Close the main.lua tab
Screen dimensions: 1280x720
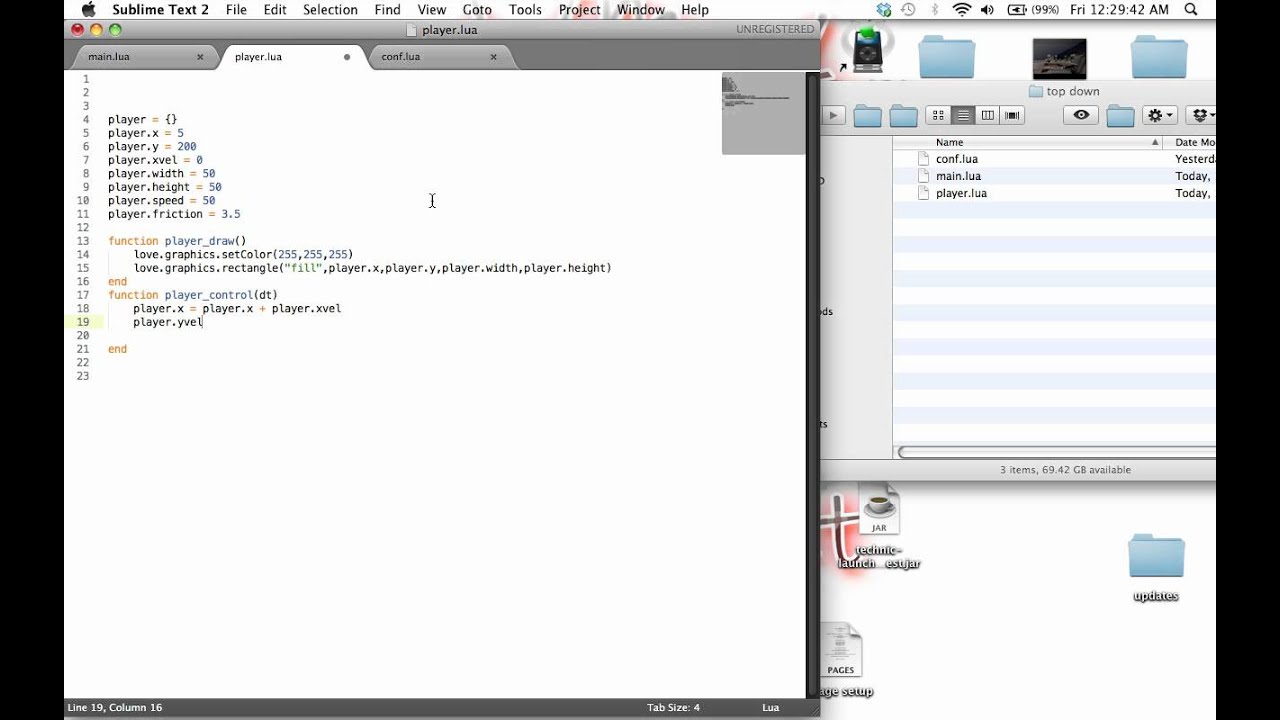click(200, 57)
